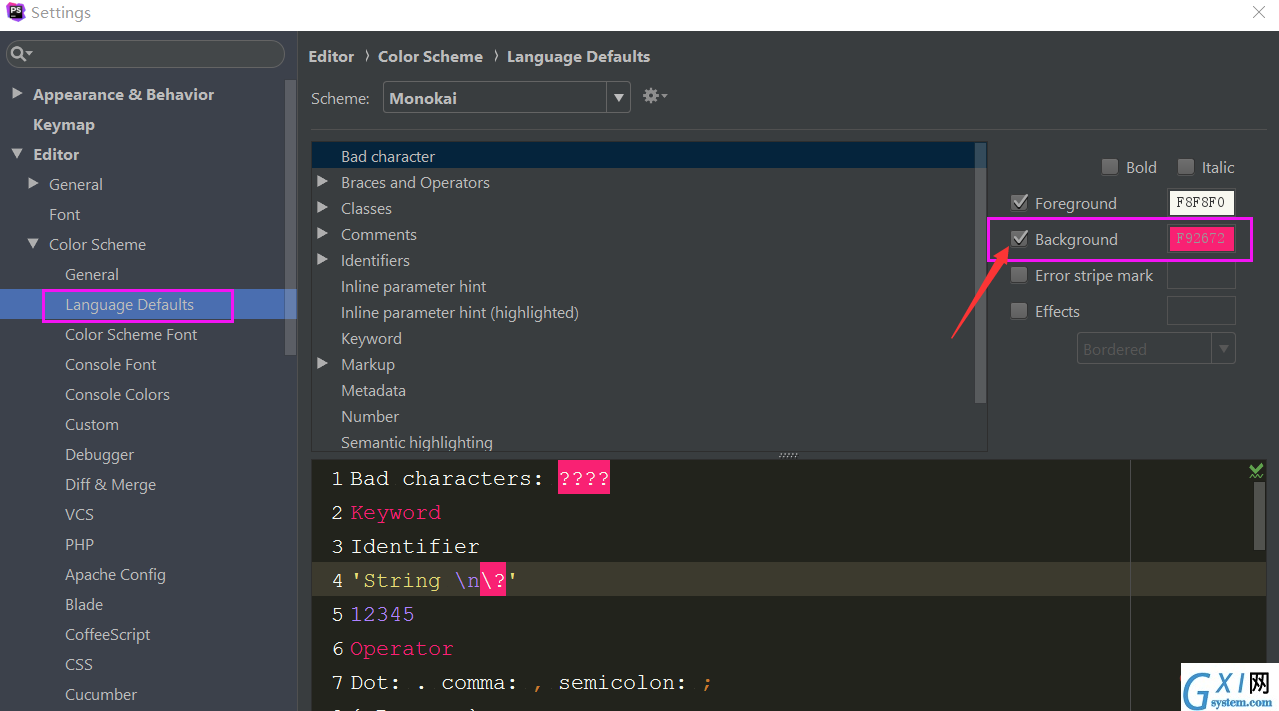Expand the Markup group
The width and height of the screenshot is (1279, 711).
[x=323, y=364]
